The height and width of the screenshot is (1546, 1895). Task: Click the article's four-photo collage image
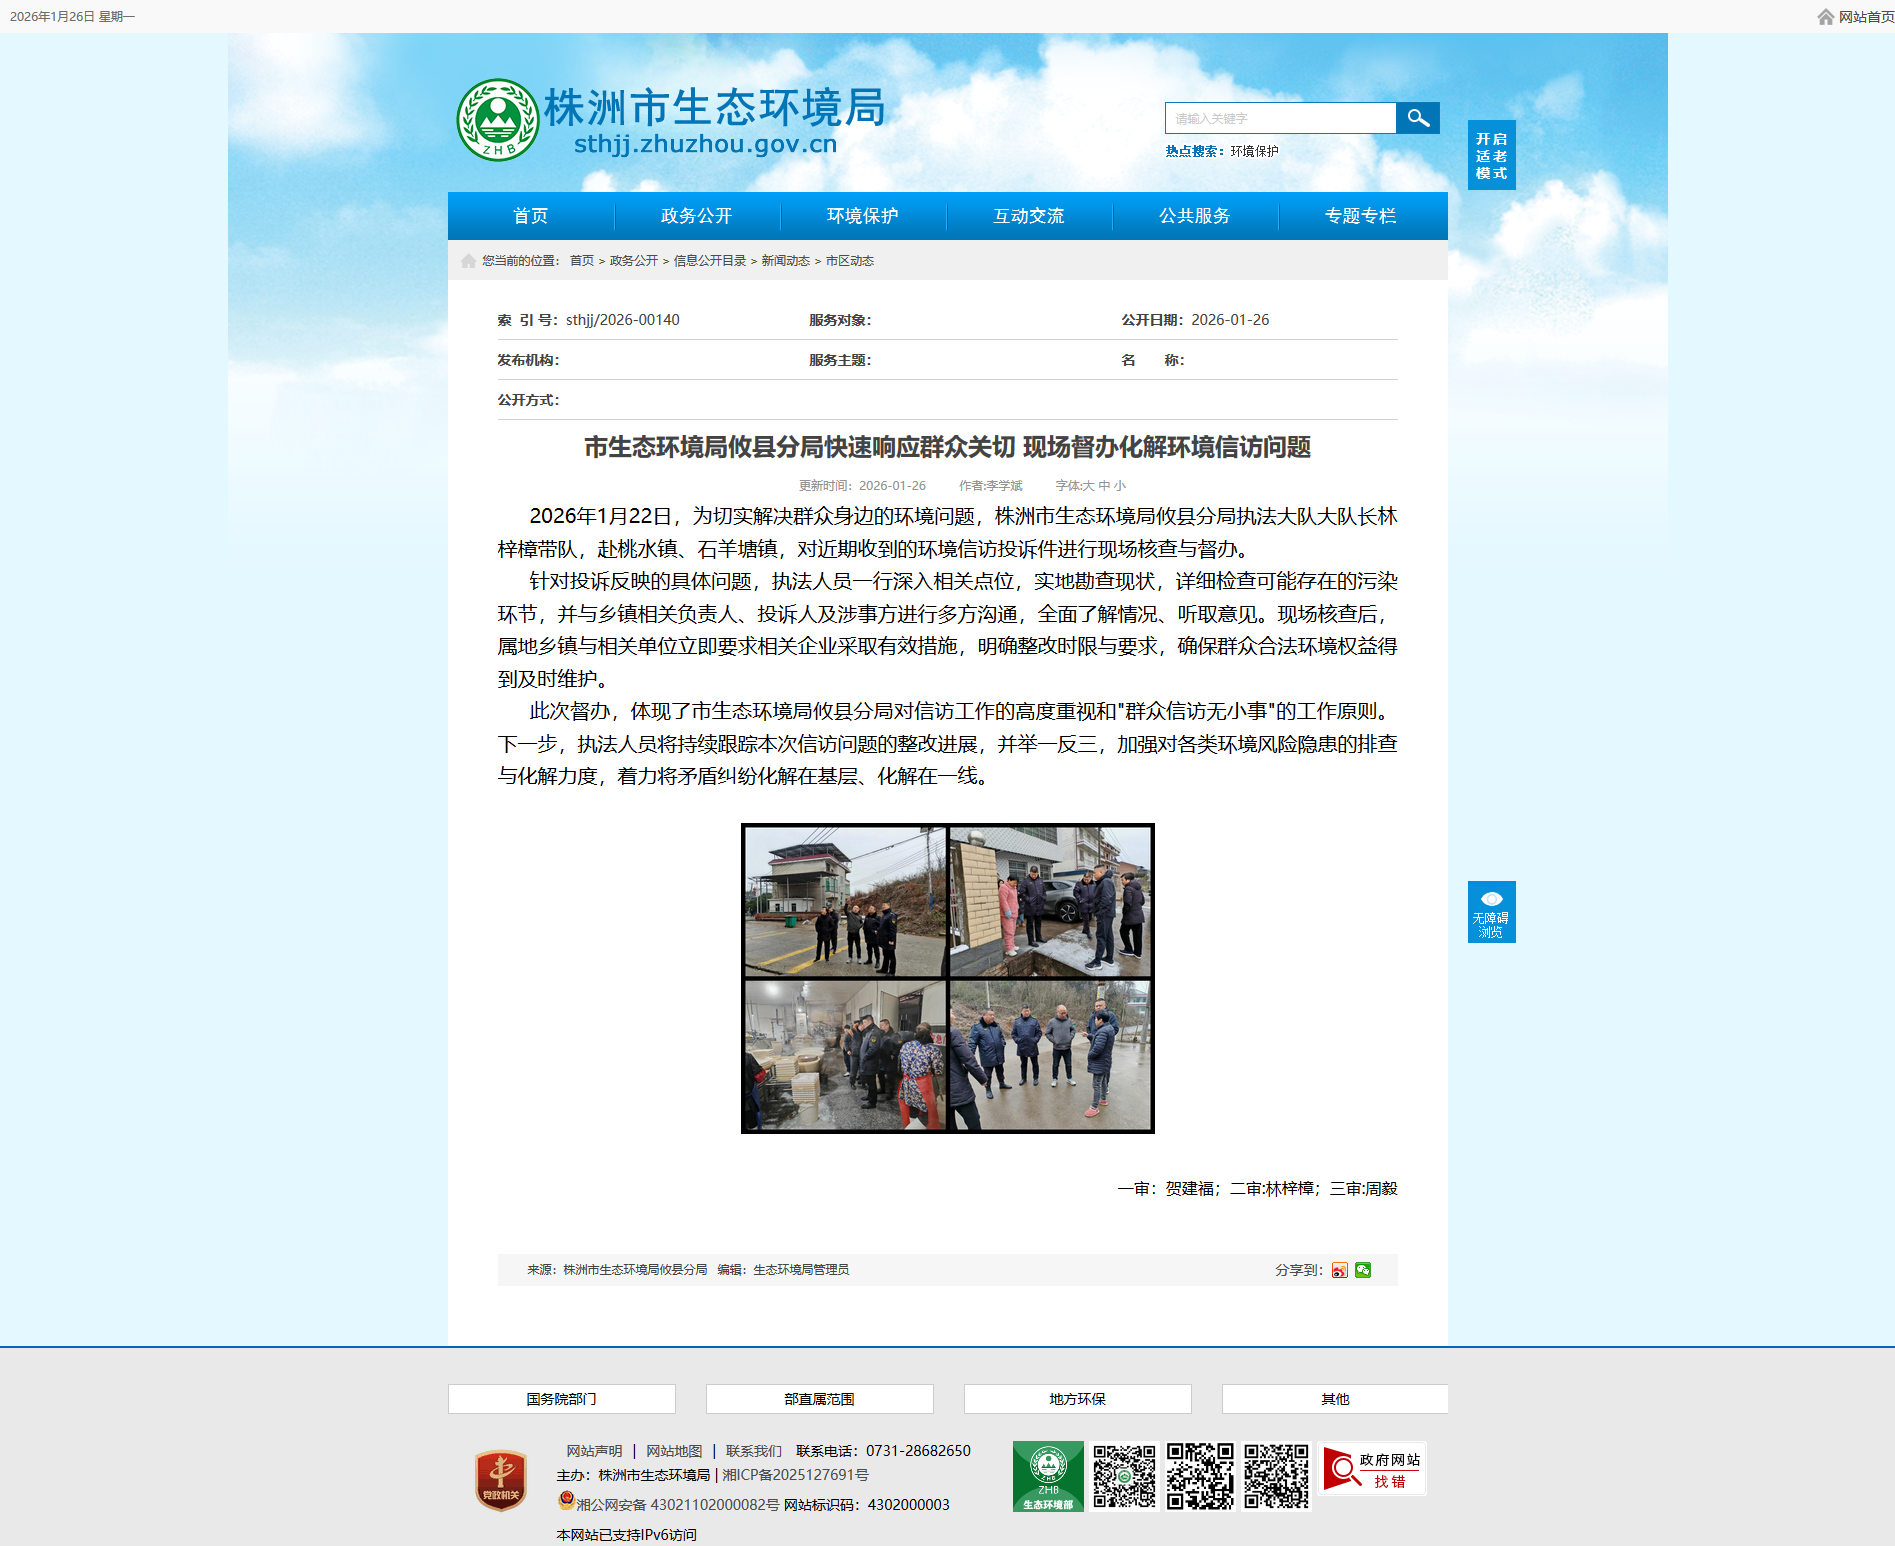point(947,978)
